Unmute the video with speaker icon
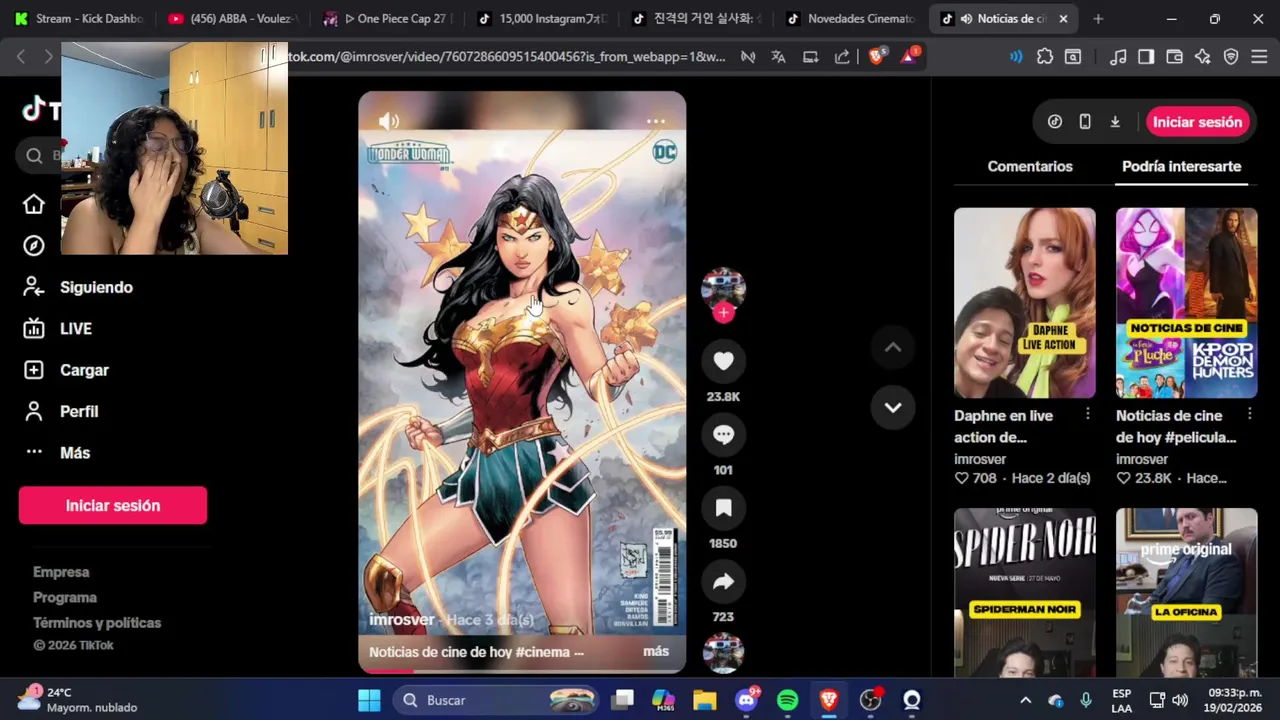Viewport: 1280px width, 720px height. (389, 122)
